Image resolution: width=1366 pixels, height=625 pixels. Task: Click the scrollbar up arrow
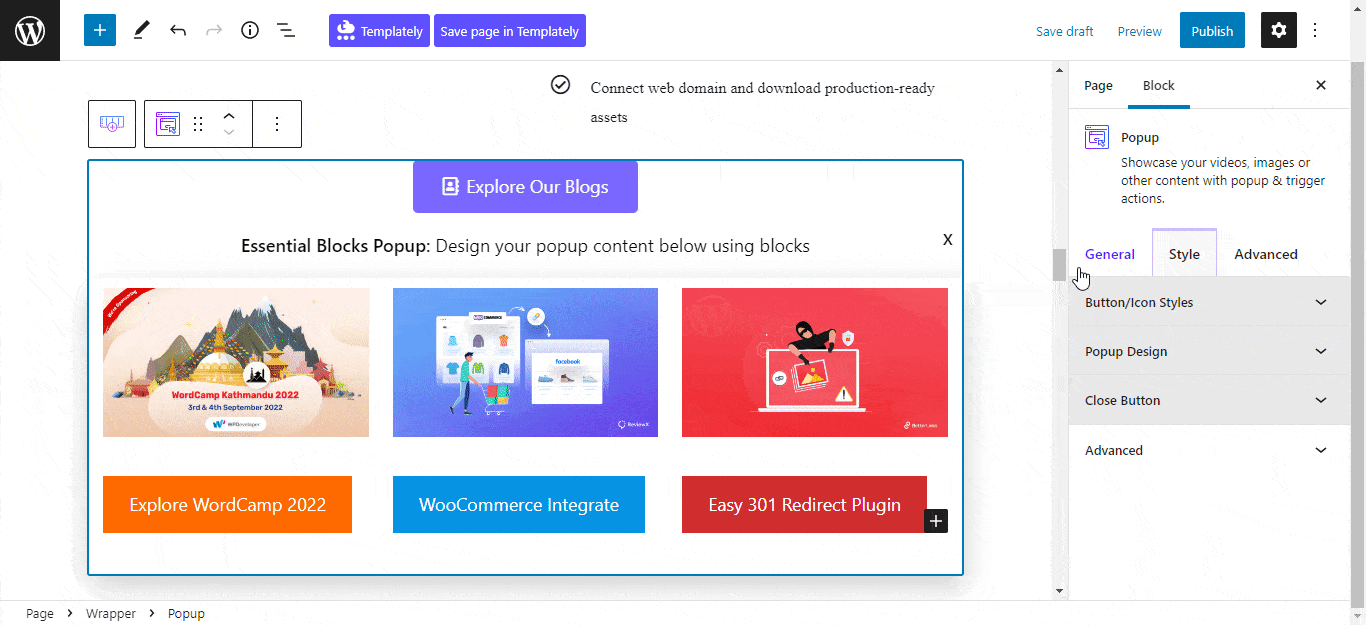tap(1060, 70)
